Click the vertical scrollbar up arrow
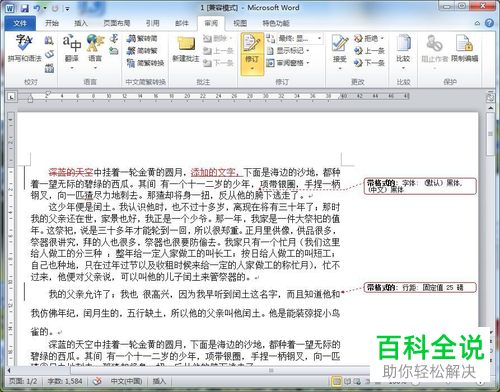Screen dimensions: 500x392 coord(490,108)
